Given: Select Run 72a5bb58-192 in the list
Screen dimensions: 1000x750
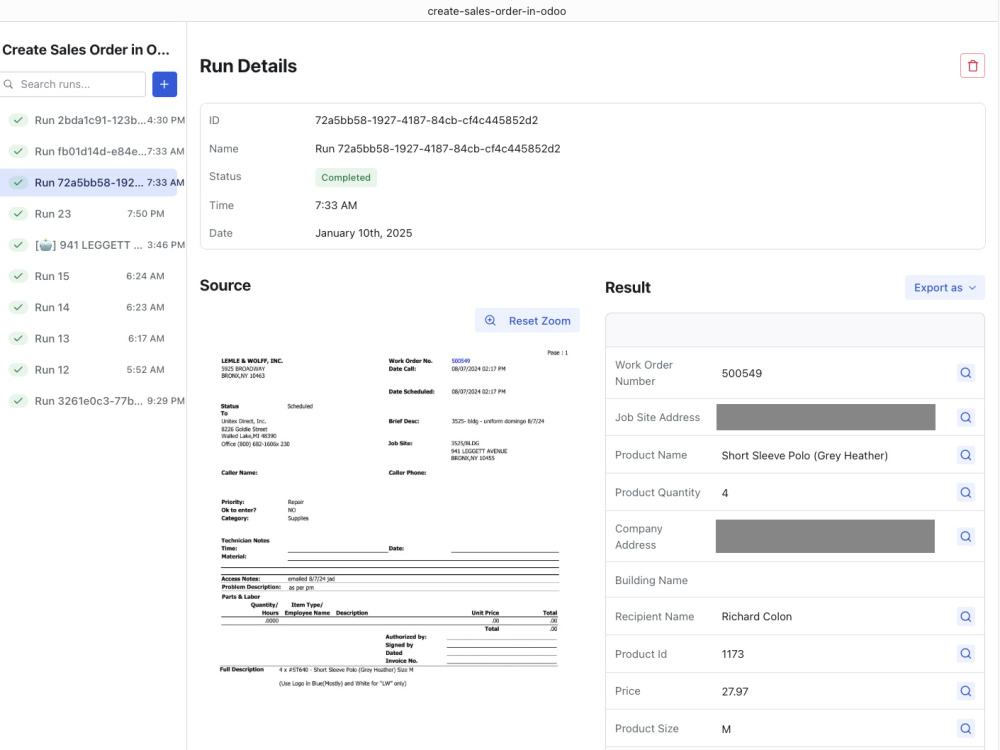Looking at the screenshot, I should (x=89, y=182).
